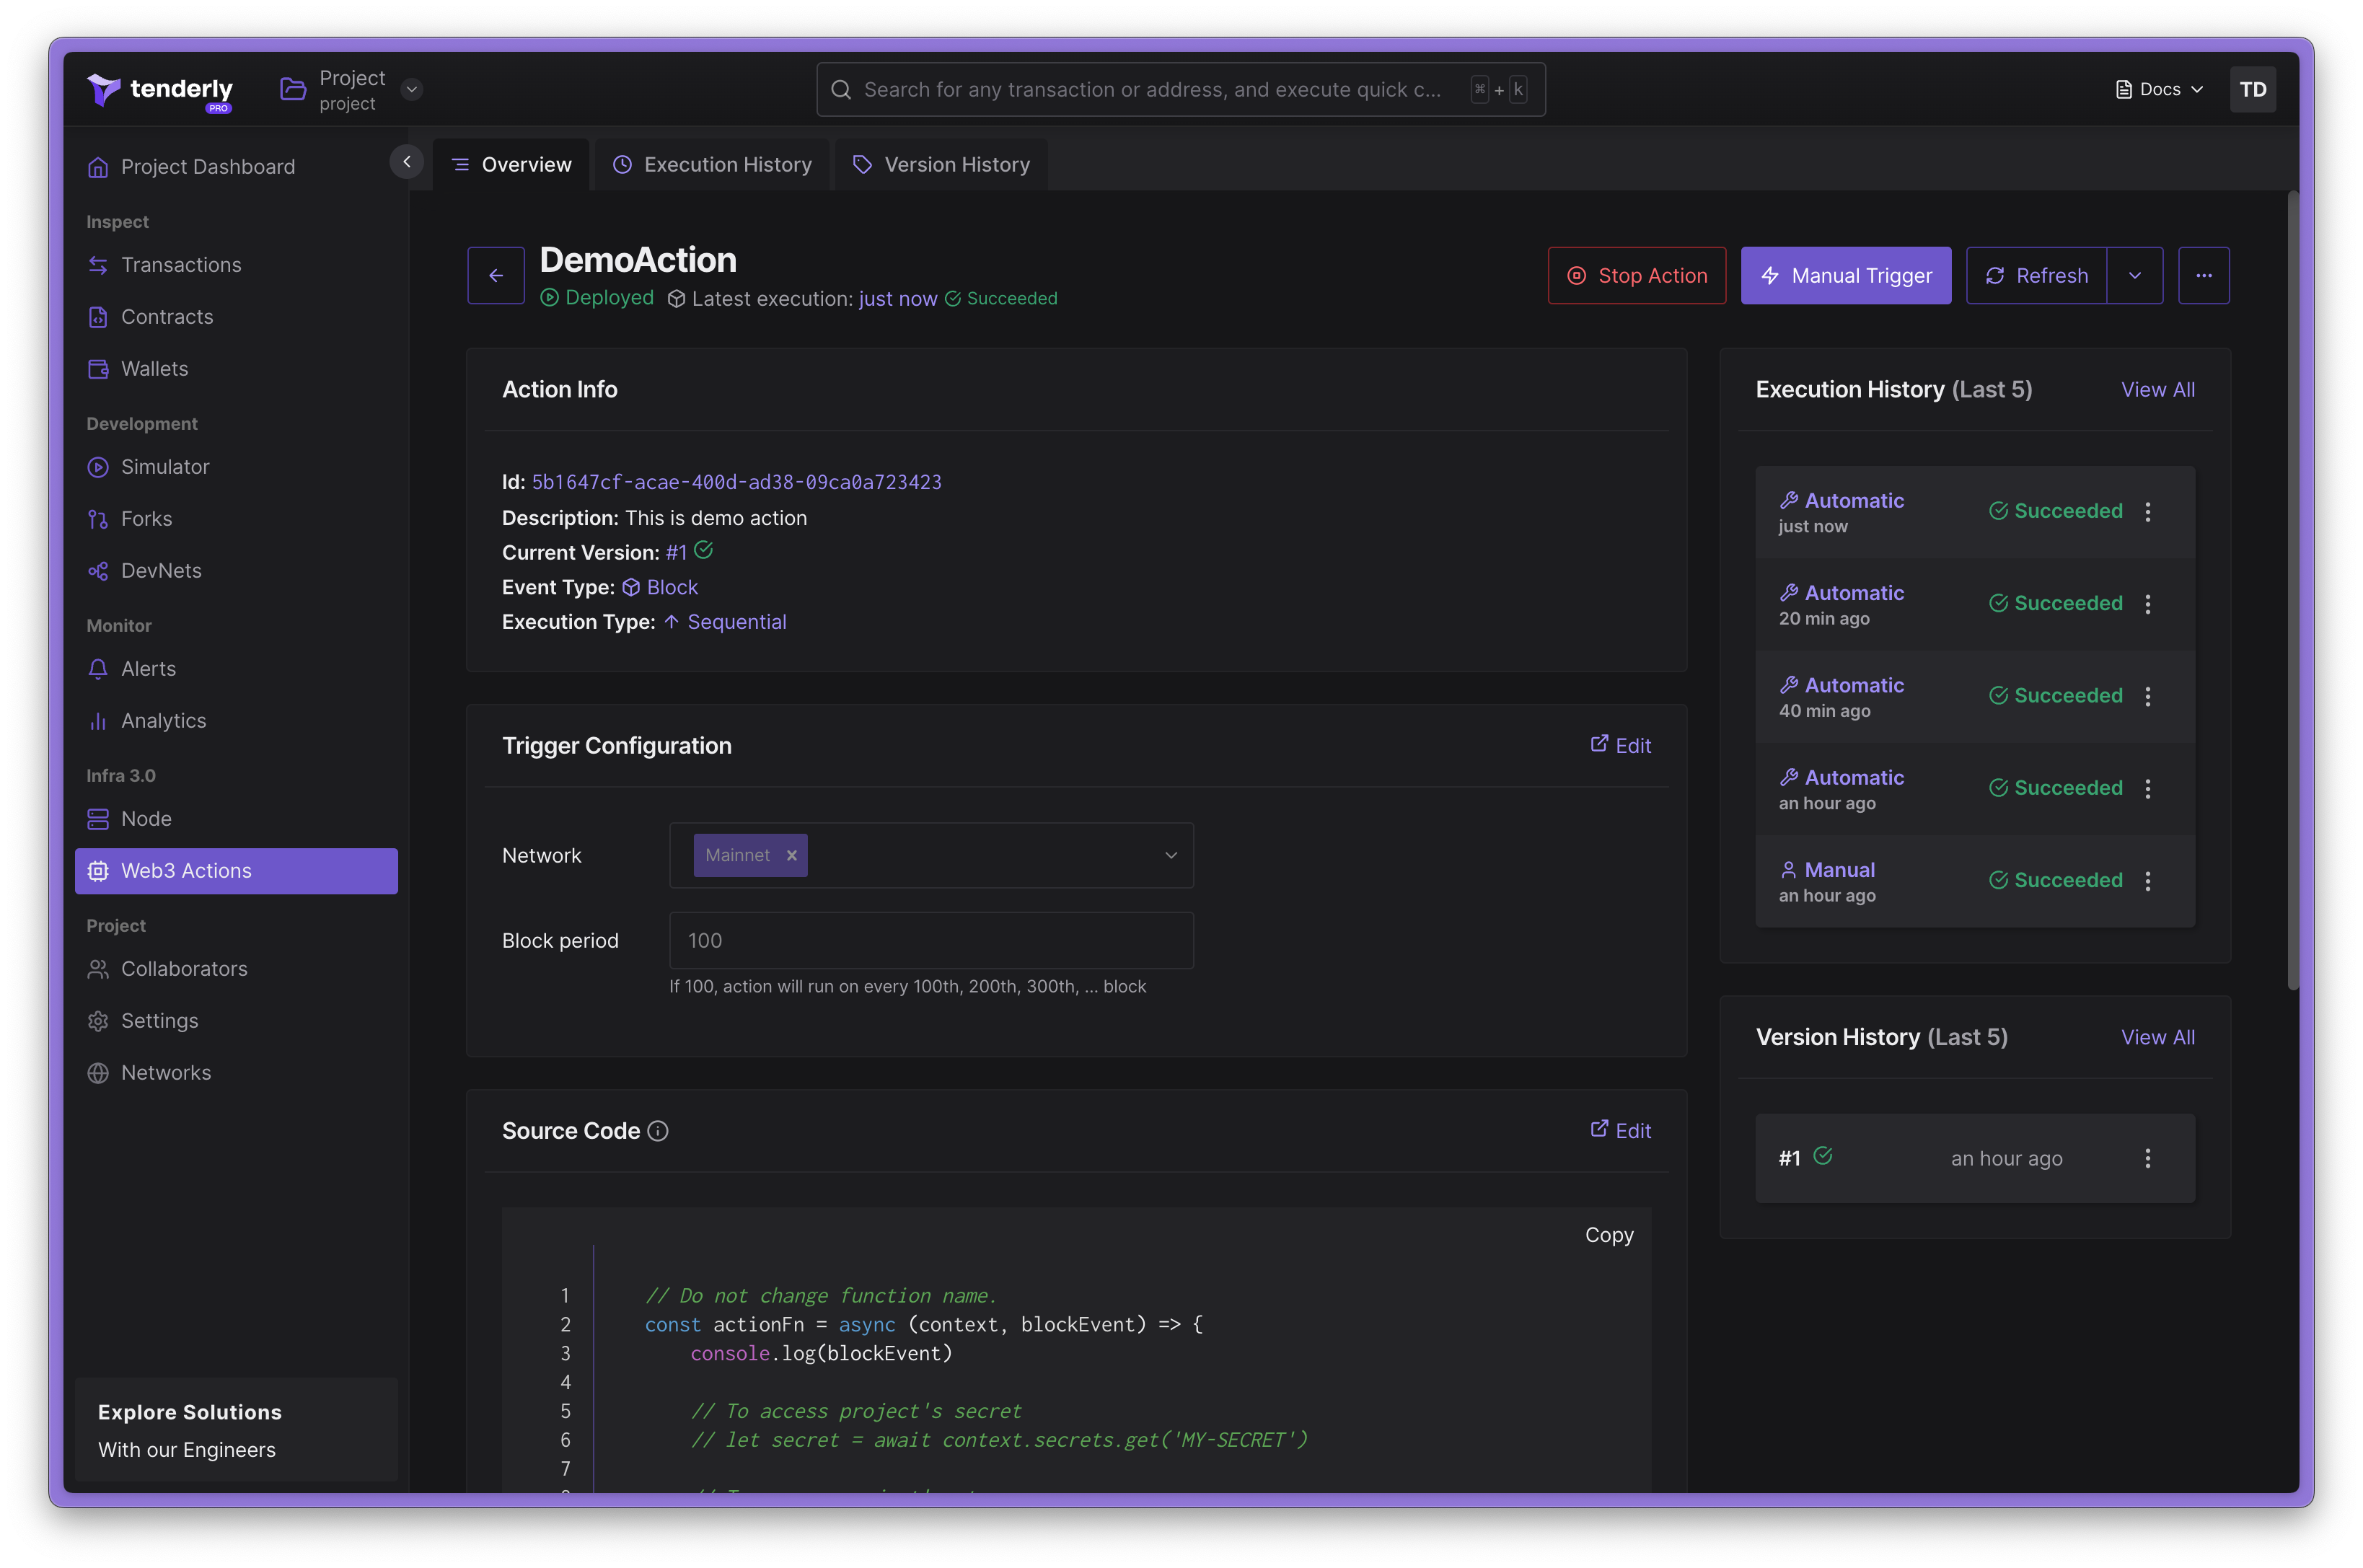Switch to the Execution History tab
Image resolution: width=2363 pixels, height=1568 pixels.
[x=712, y=165]
